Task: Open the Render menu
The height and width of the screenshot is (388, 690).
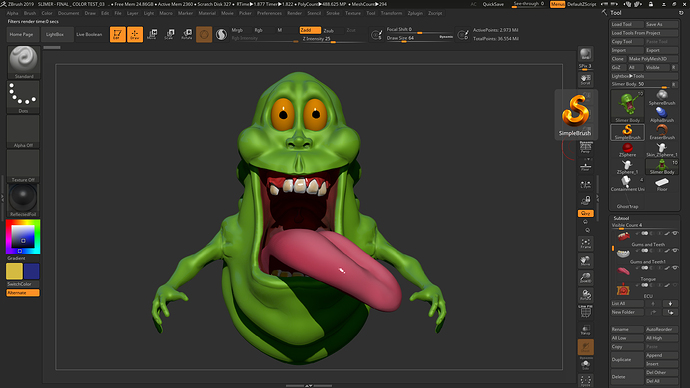Action: [294, 13]
